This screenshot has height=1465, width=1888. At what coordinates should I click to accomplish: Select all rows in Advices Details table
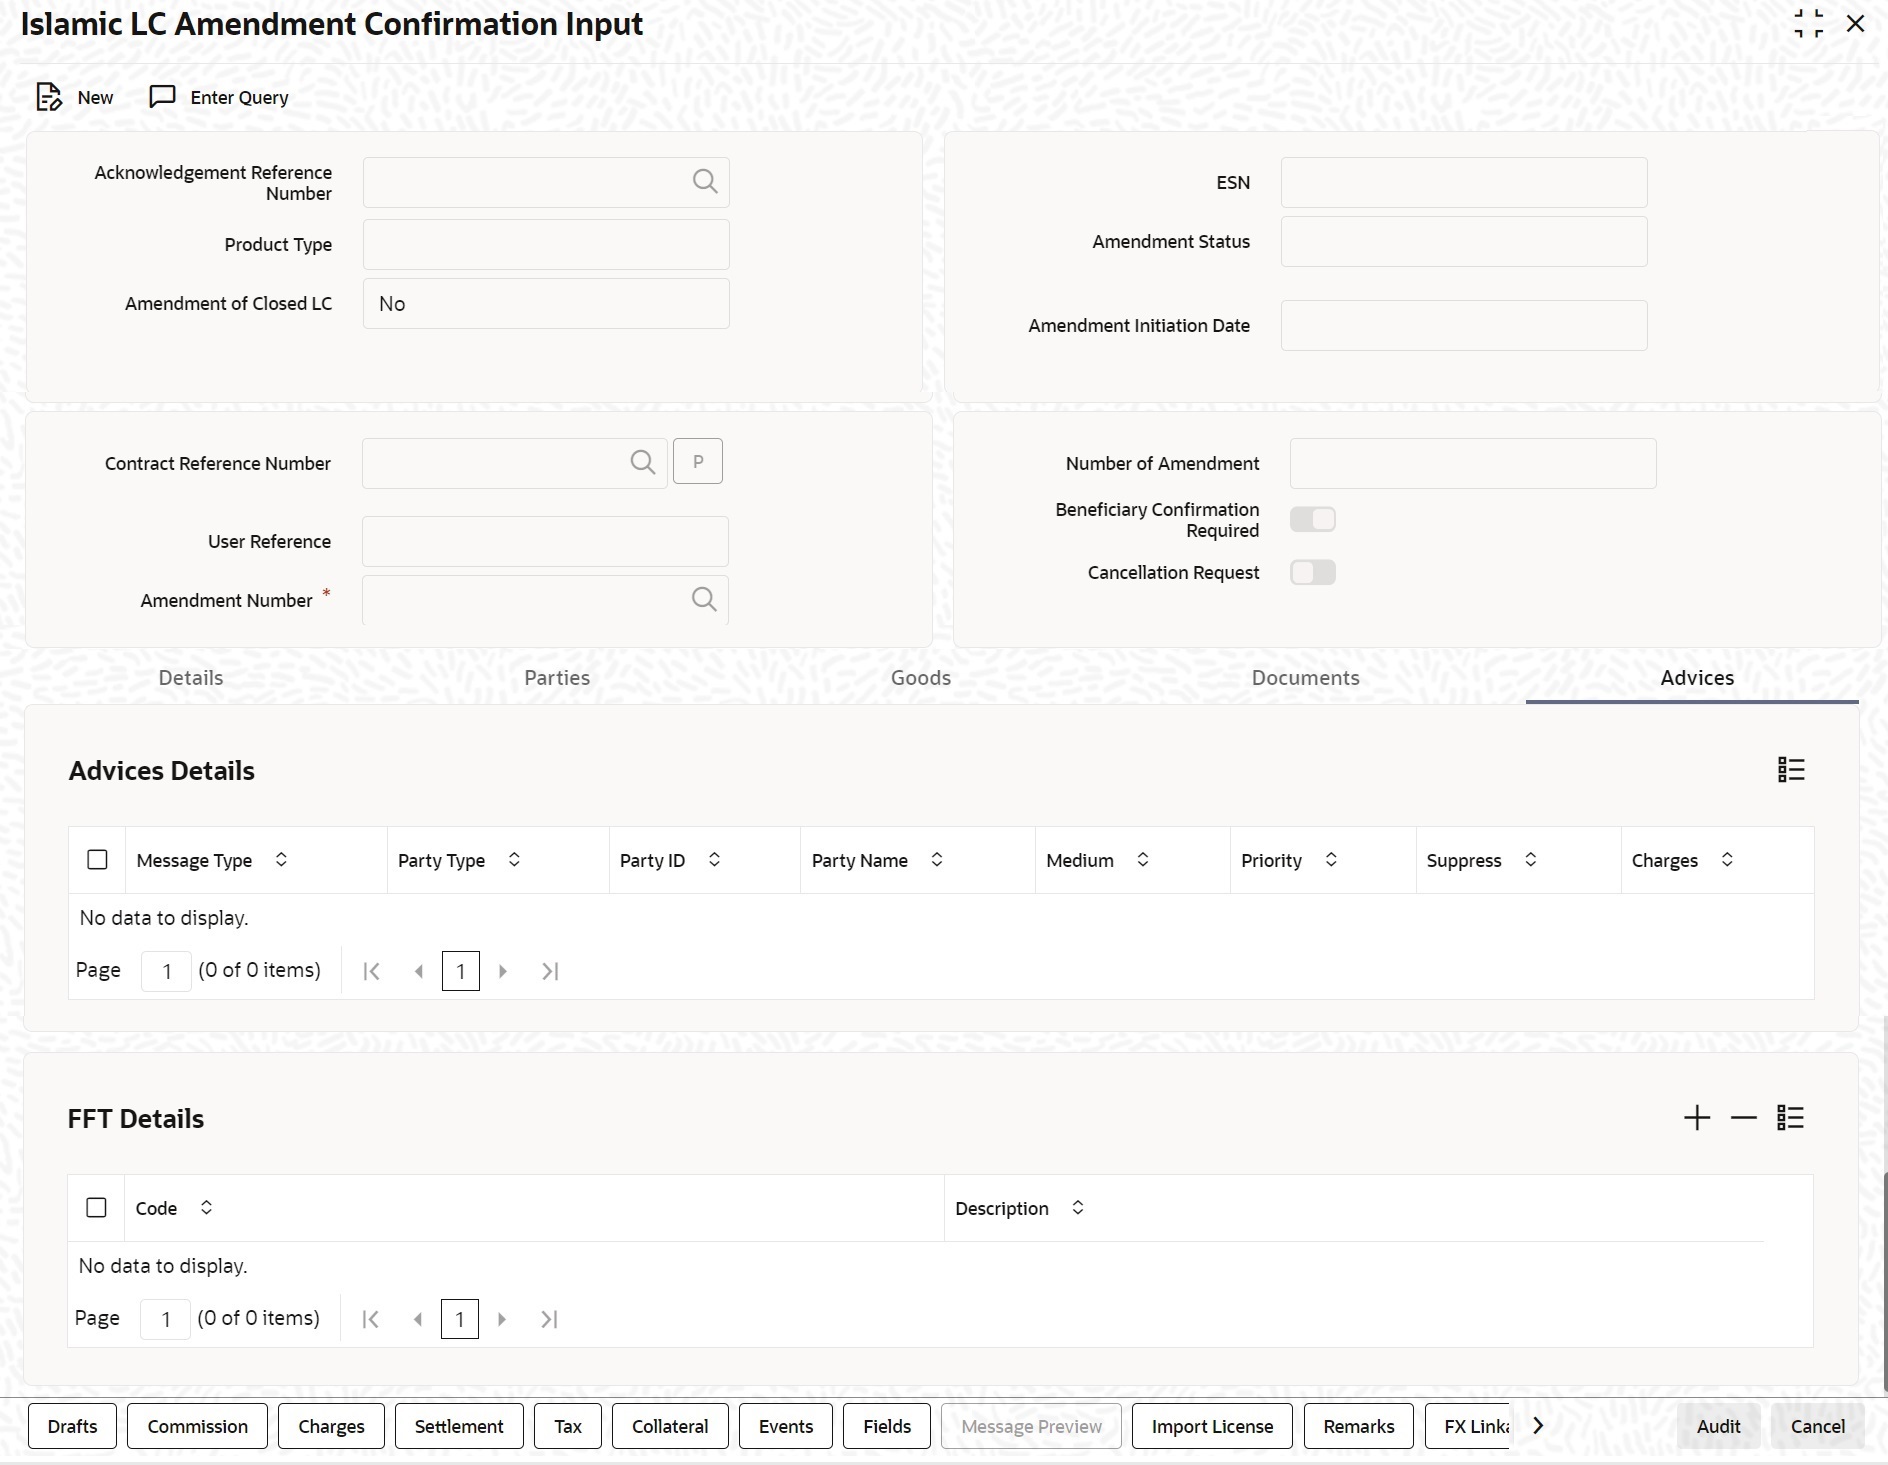click(97, 860)
